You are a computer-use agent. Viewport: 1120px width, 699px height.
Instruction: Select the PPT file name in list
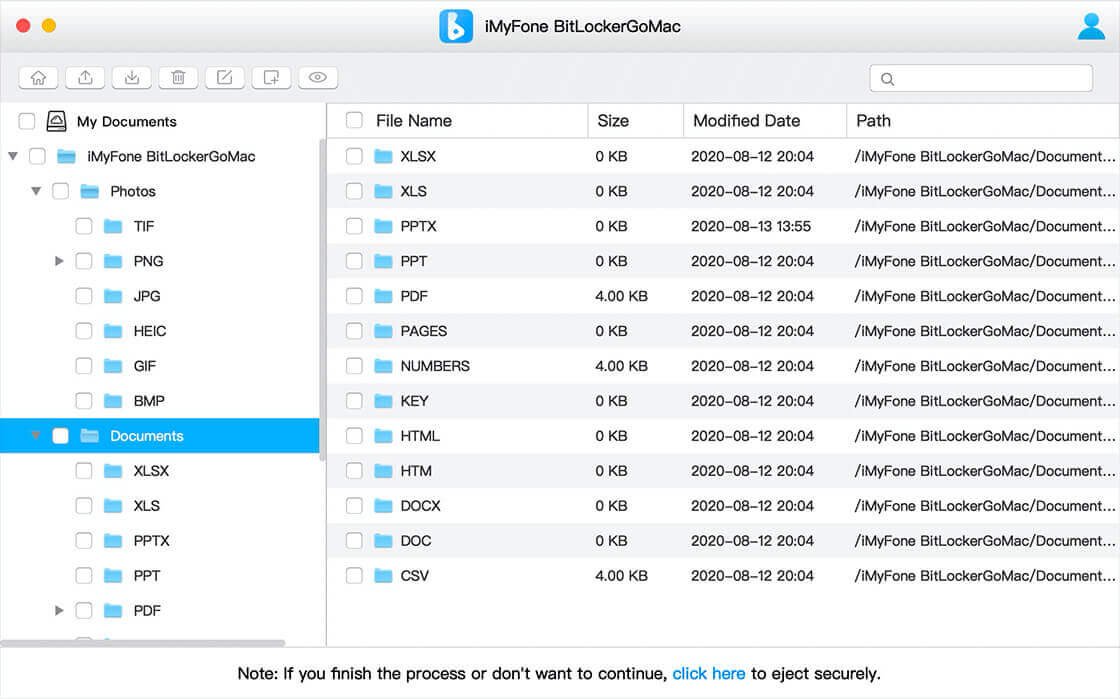click(x=414, y=261)
